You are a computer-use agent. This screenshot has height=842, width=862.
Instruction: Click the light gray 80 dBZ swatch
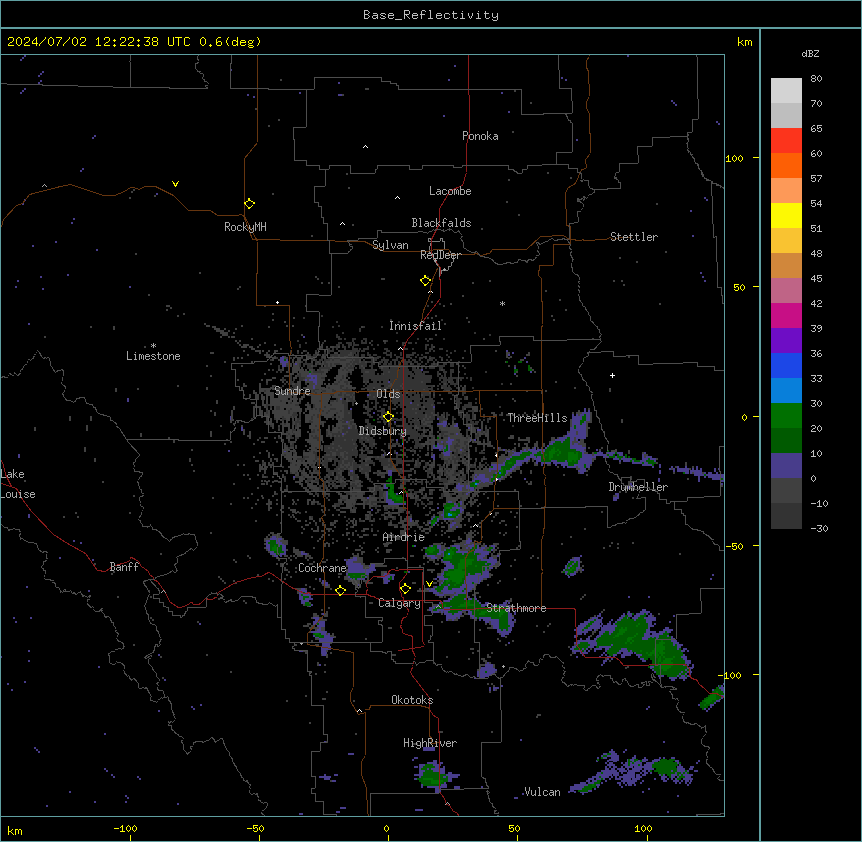coord(786,91)
